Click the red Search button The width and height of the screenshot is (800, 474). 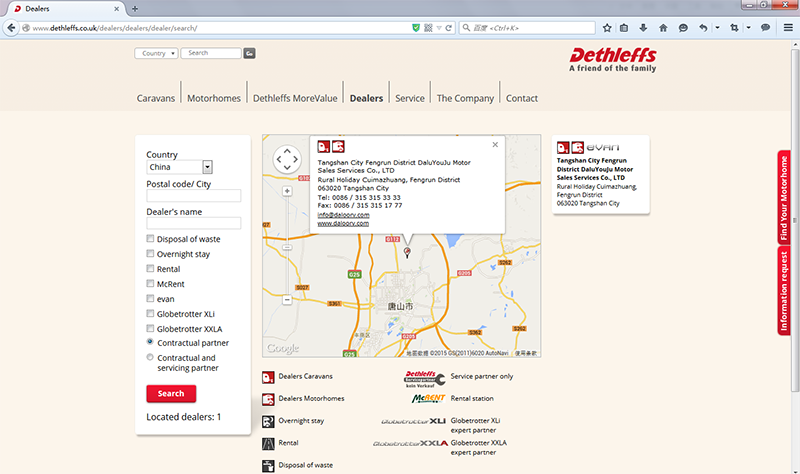pos(171,393)
